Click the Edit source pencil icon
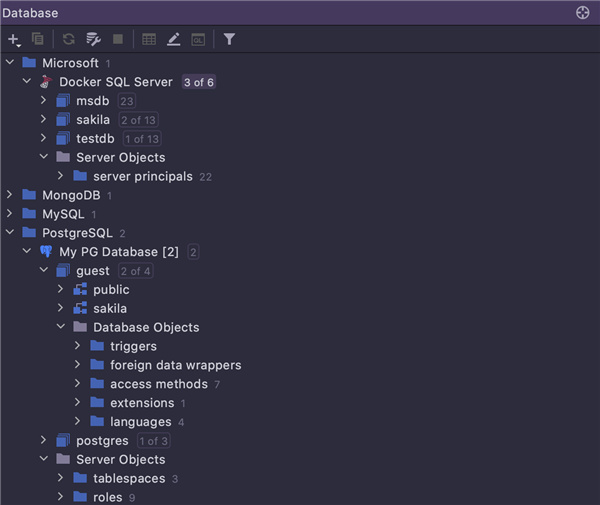Screen dimensions: 600x505 pyautogui.click(x=174, y=39)
